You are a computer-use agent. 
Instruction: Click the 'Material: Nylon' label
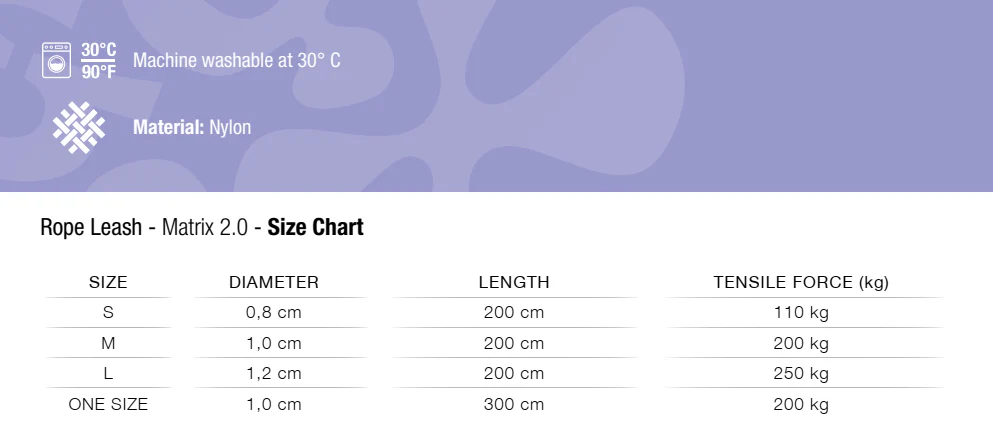point(192,128)
